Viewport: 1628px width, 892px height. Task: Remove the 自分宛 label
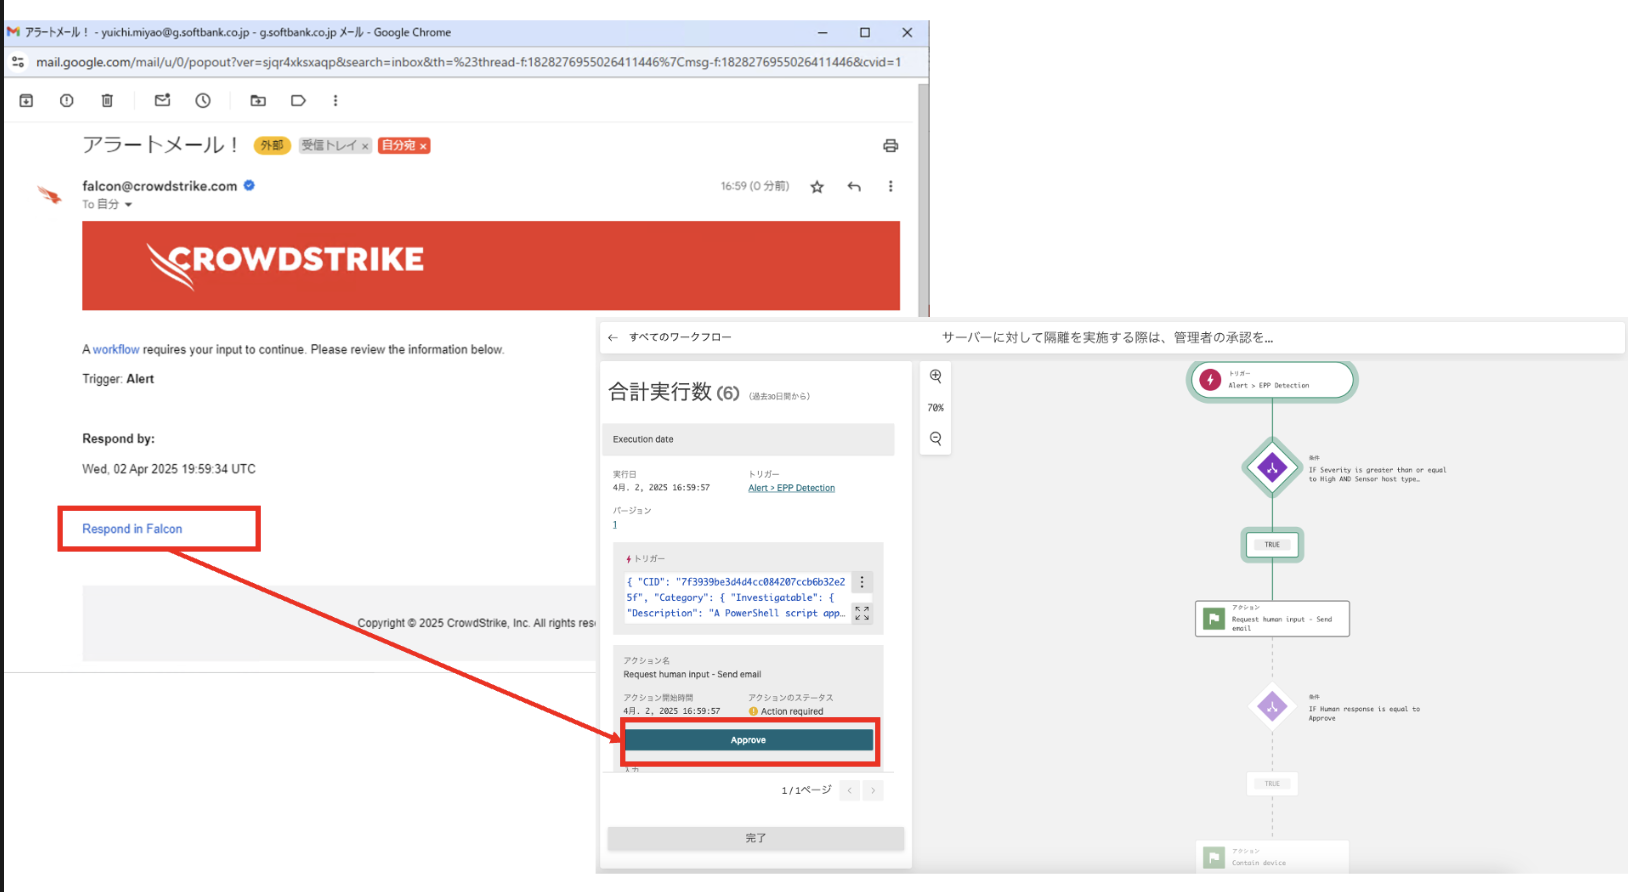pyautogui.click(x=423, y=146)
